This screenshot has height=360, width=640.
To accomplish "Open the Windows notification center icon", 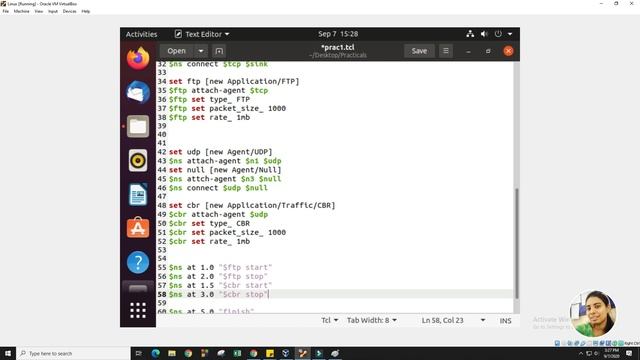I will [629, 353].
